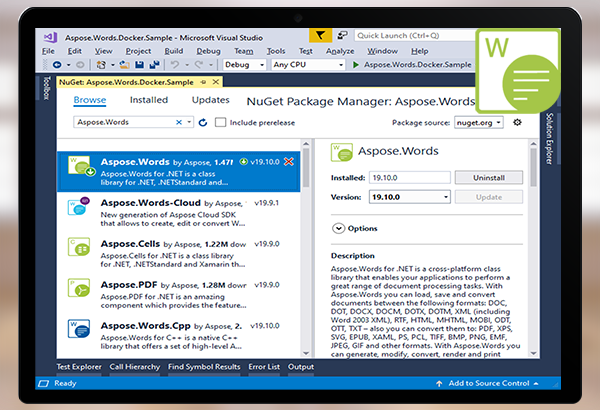Click Add to Source Control
Viewport: 600px width, 410px height.
pos(491,383)
